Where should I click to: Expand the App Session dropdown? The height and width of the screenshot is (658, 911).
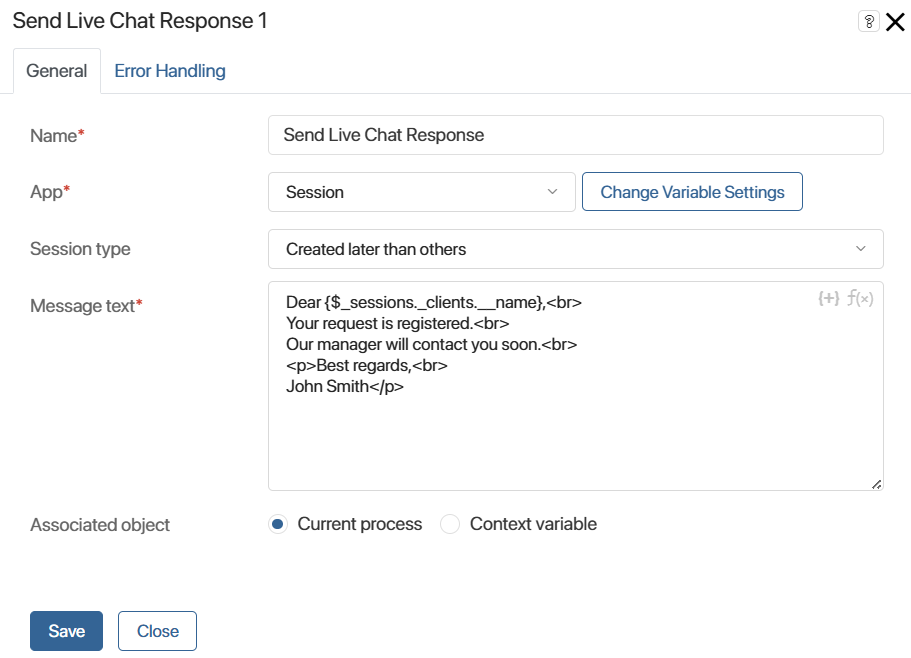[x=422, y=192]
